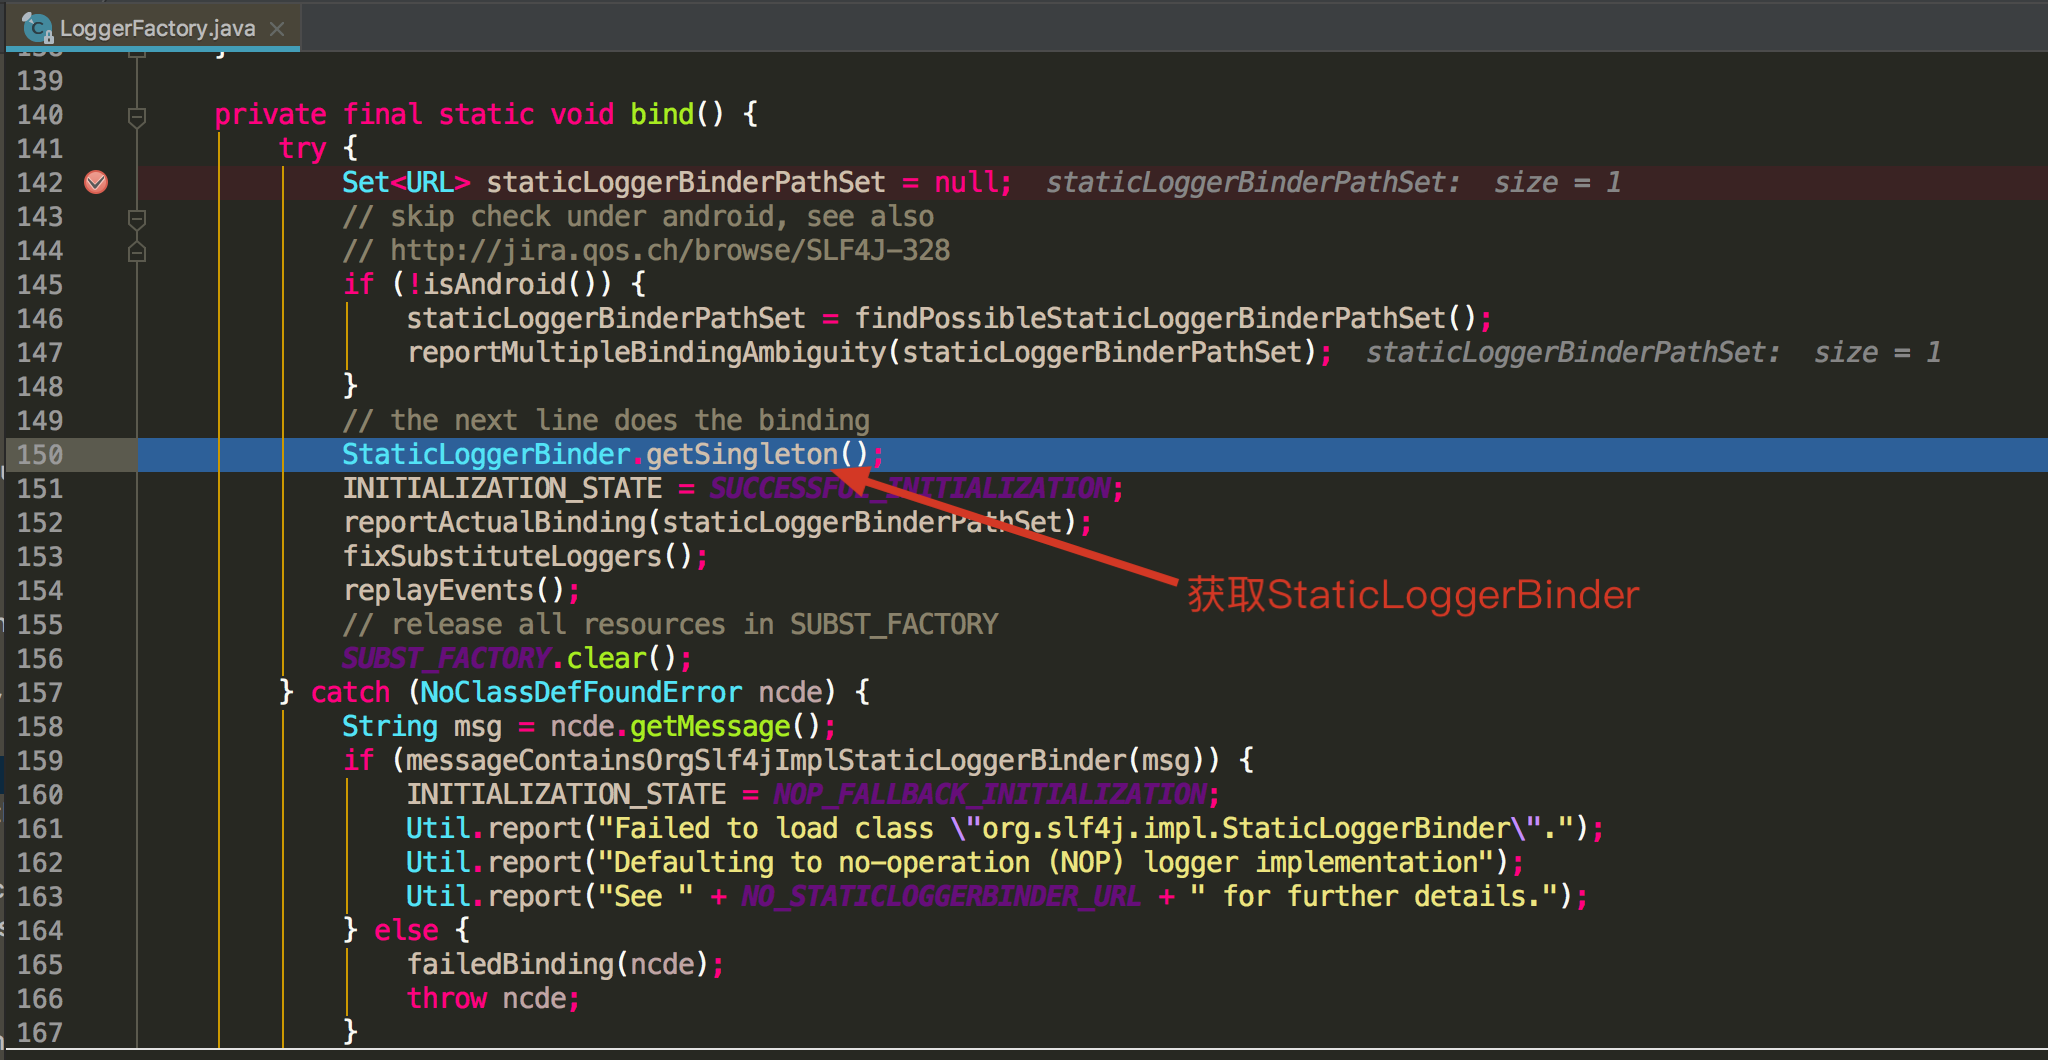Click the inline debug value 'size = 1' on line 142
The height and width of the screenshot is (1060, 2048).
[1557, 183]
